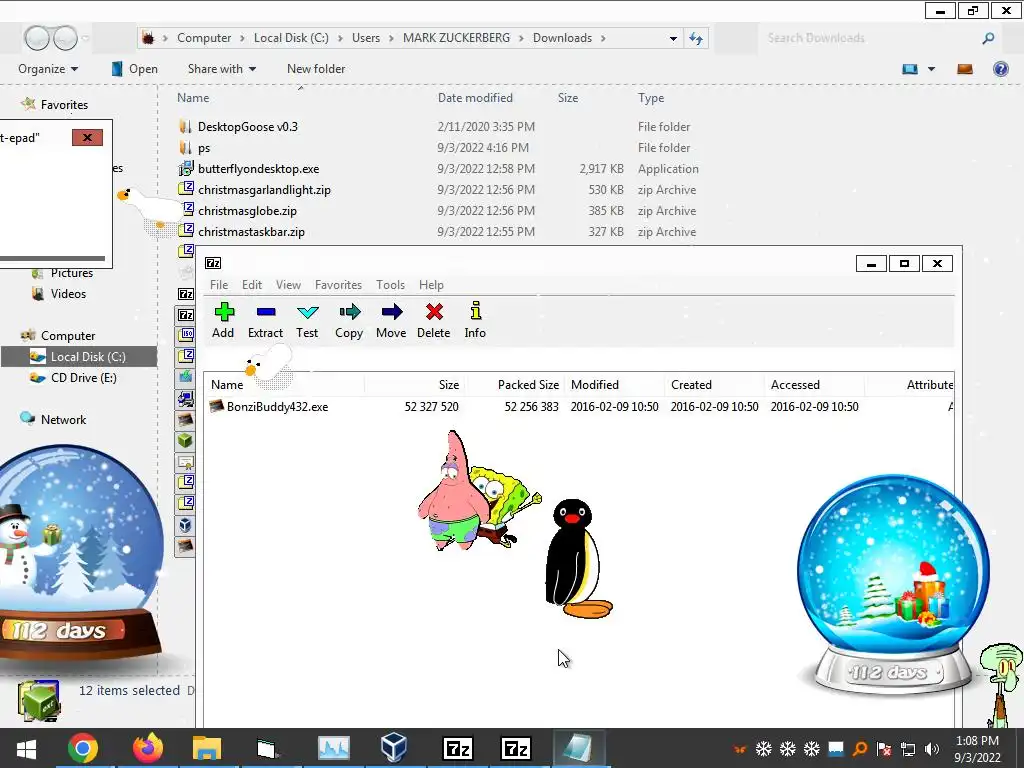The height and width of the screenshot is (768, 1024).
Task: Open the Info tool in 7-Zip
Action: tap(475, 320)
